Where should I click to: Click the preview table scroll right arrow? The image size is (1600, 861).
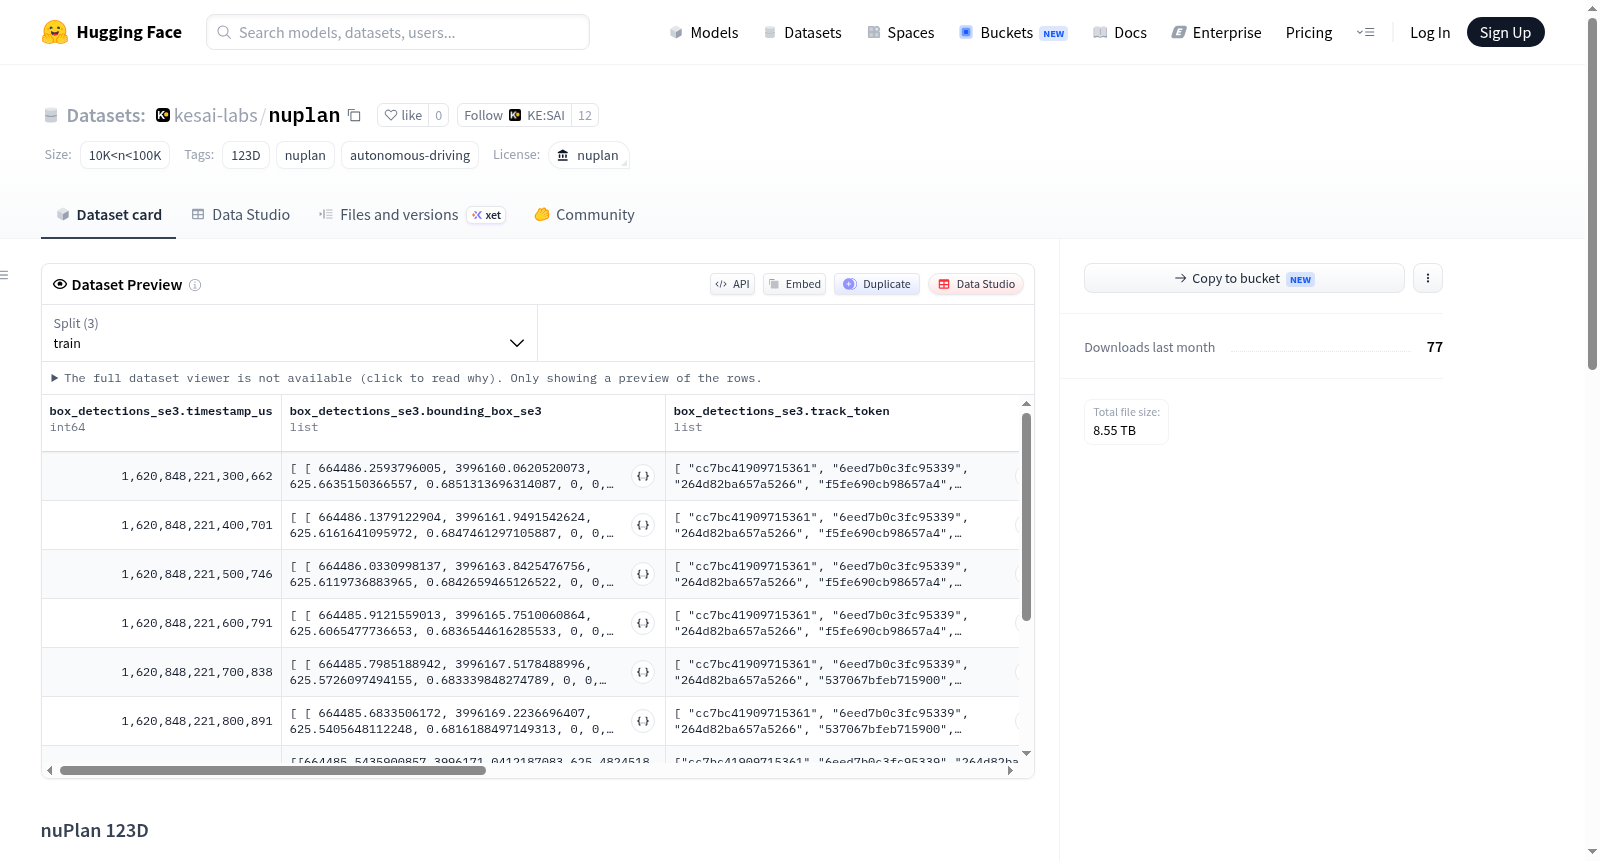pos(1010,771)
